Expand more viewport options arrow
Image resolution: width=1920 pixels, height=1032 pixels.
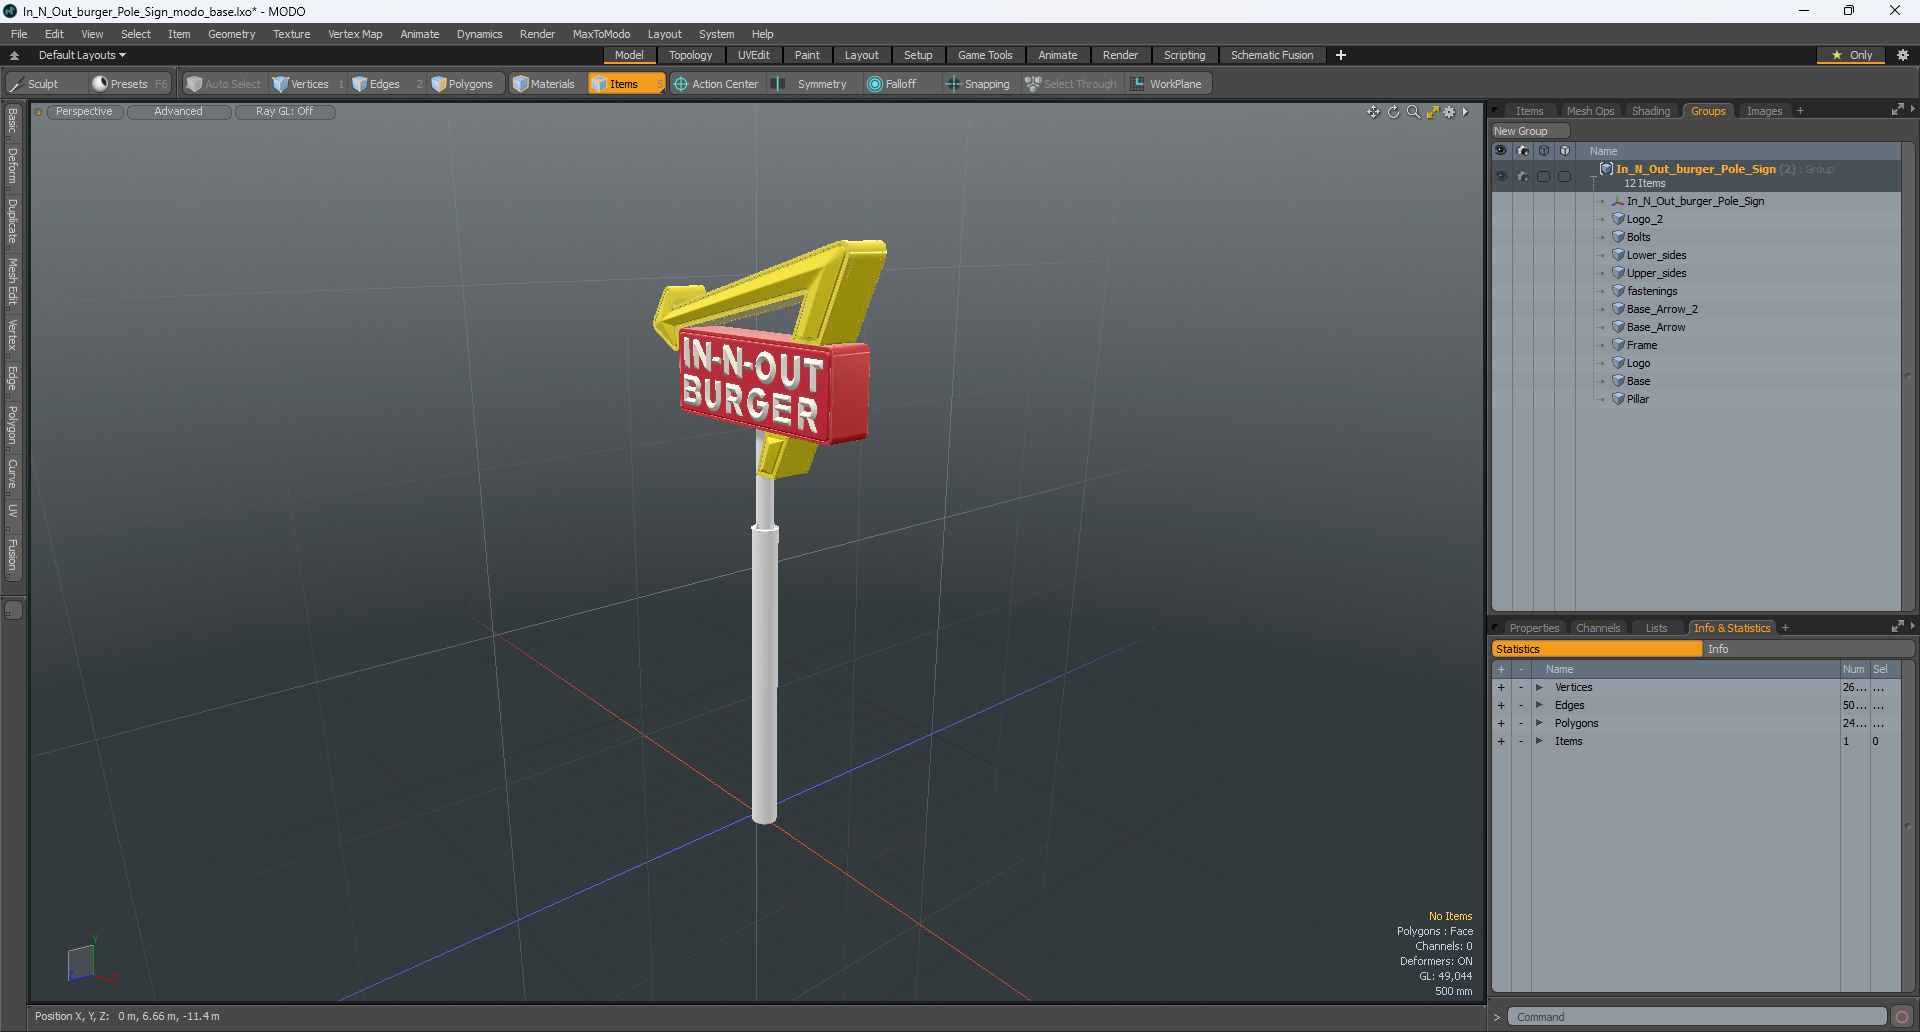point(1466,112)
